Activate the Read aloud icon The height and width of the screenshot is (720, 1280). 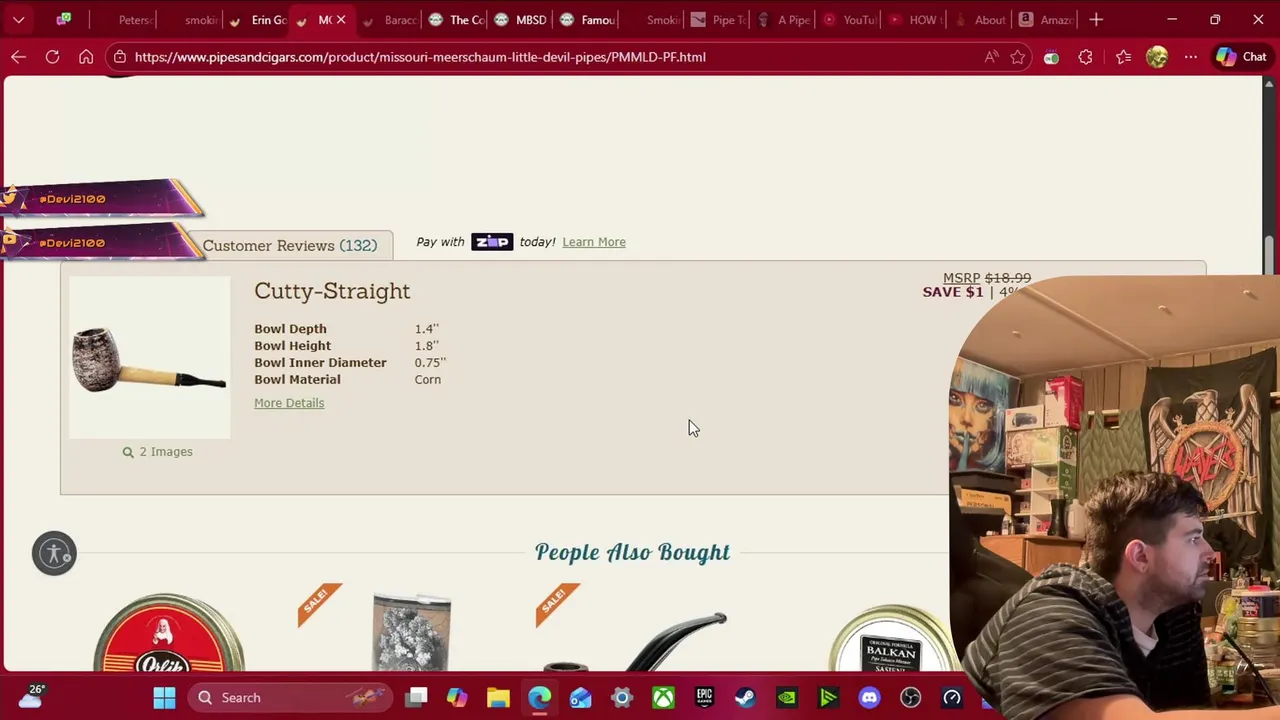click(991, 57)
